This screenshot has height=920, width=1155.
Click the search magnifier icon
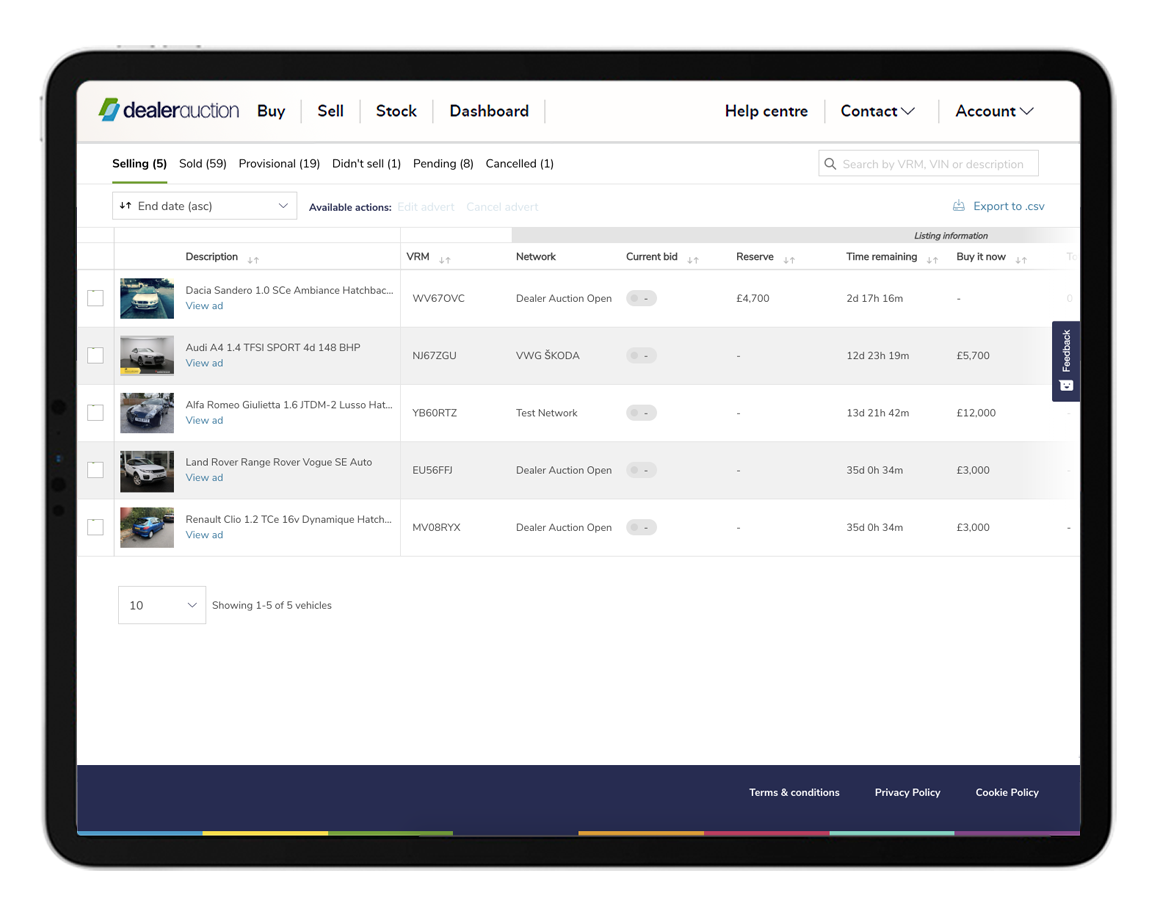(830, 164)
